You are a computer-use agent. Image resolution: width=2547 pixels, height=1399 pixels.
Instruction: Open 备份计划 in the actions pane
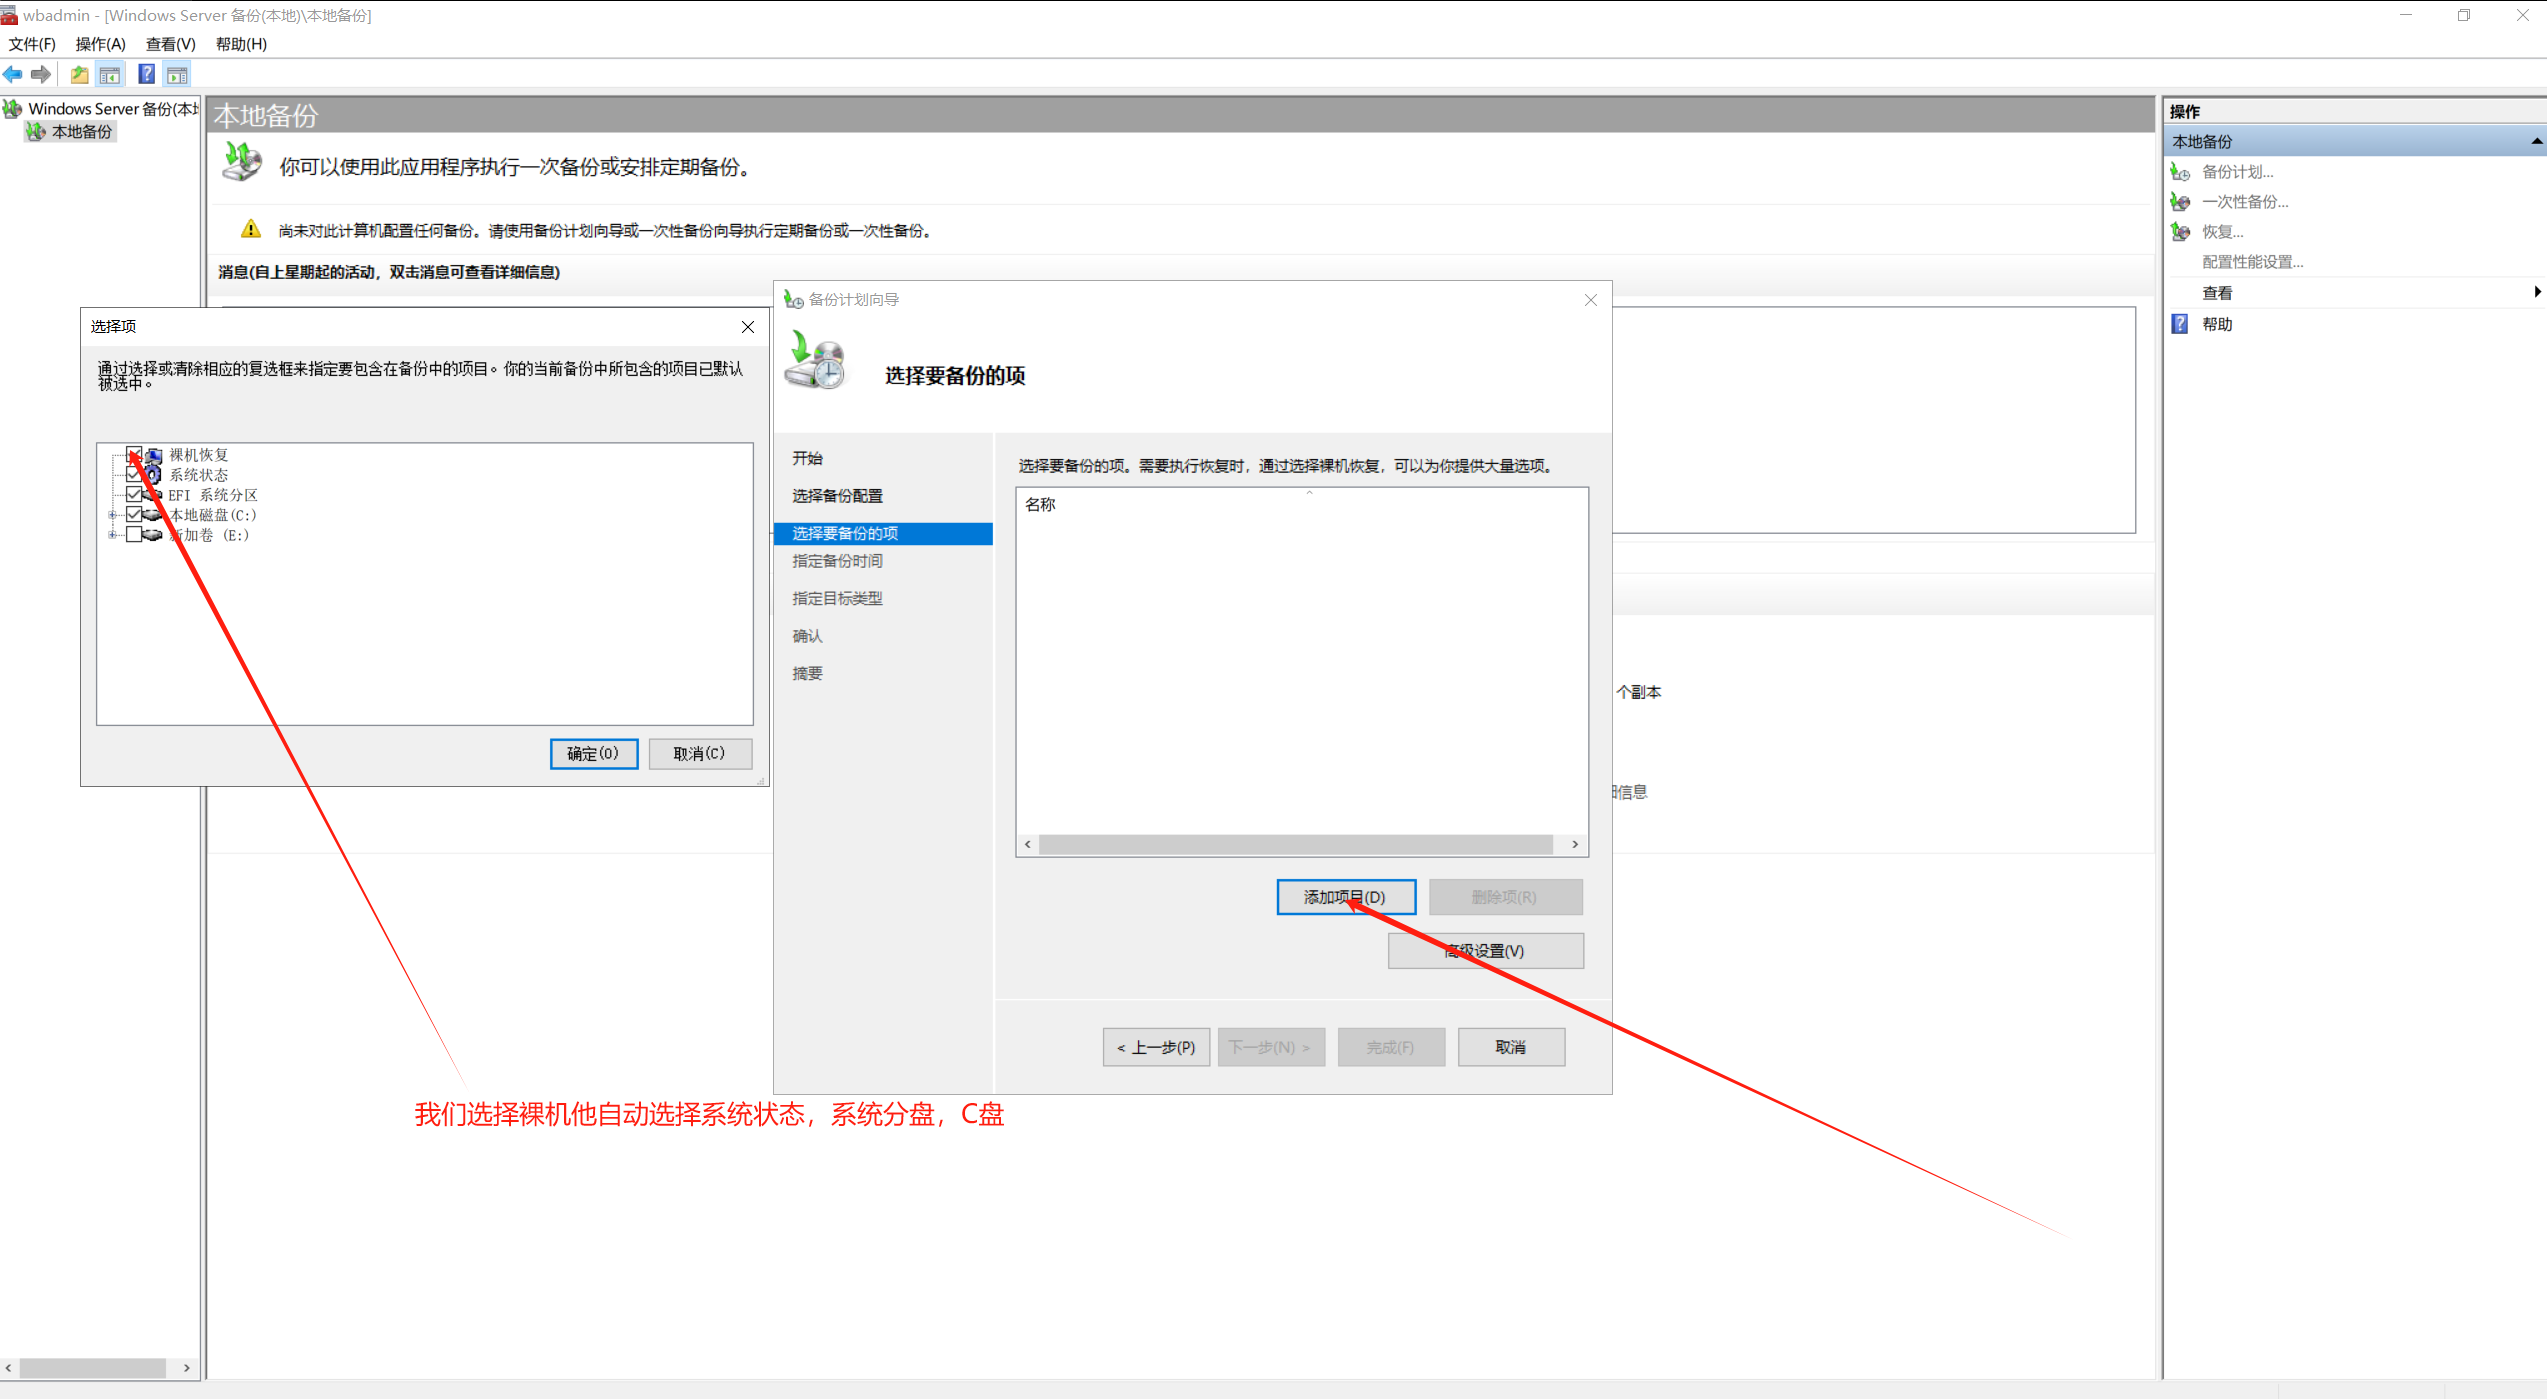[2237, 172]
